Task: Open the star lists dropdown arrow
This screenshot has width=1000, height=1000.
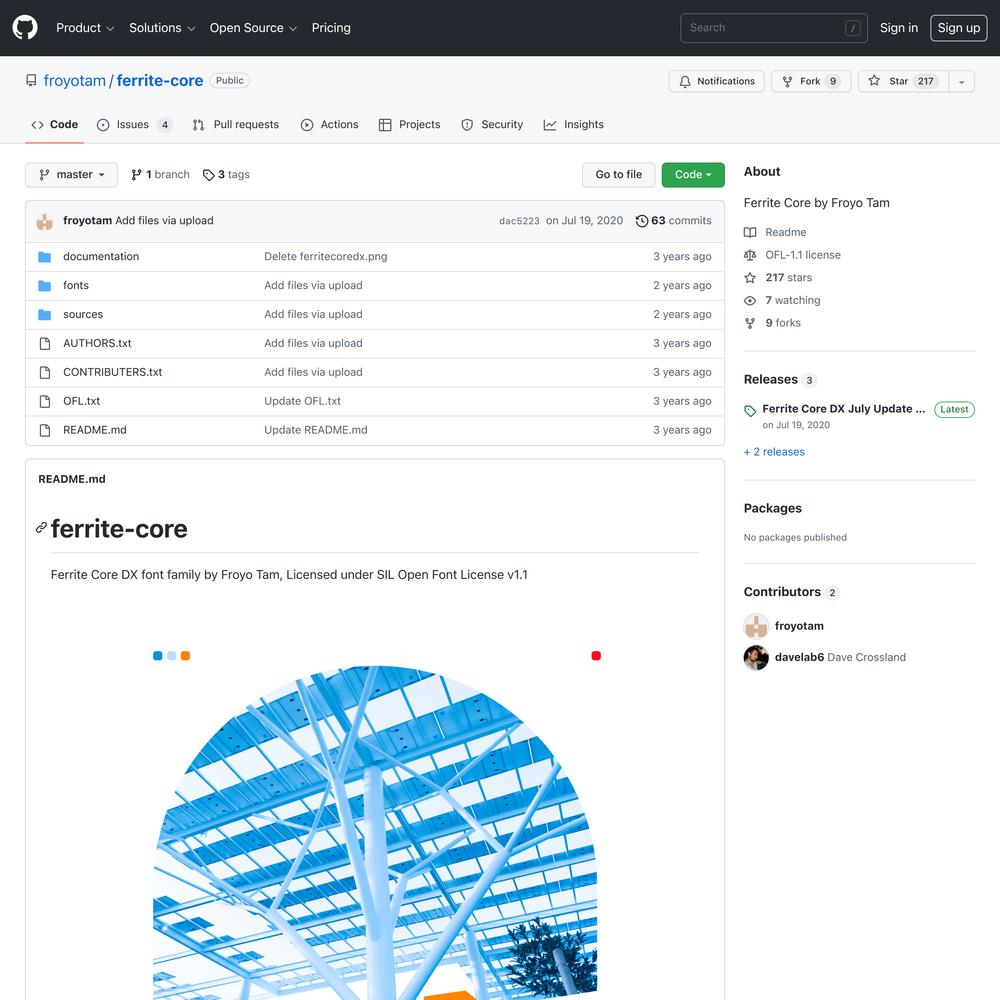Action: [961, 81]
